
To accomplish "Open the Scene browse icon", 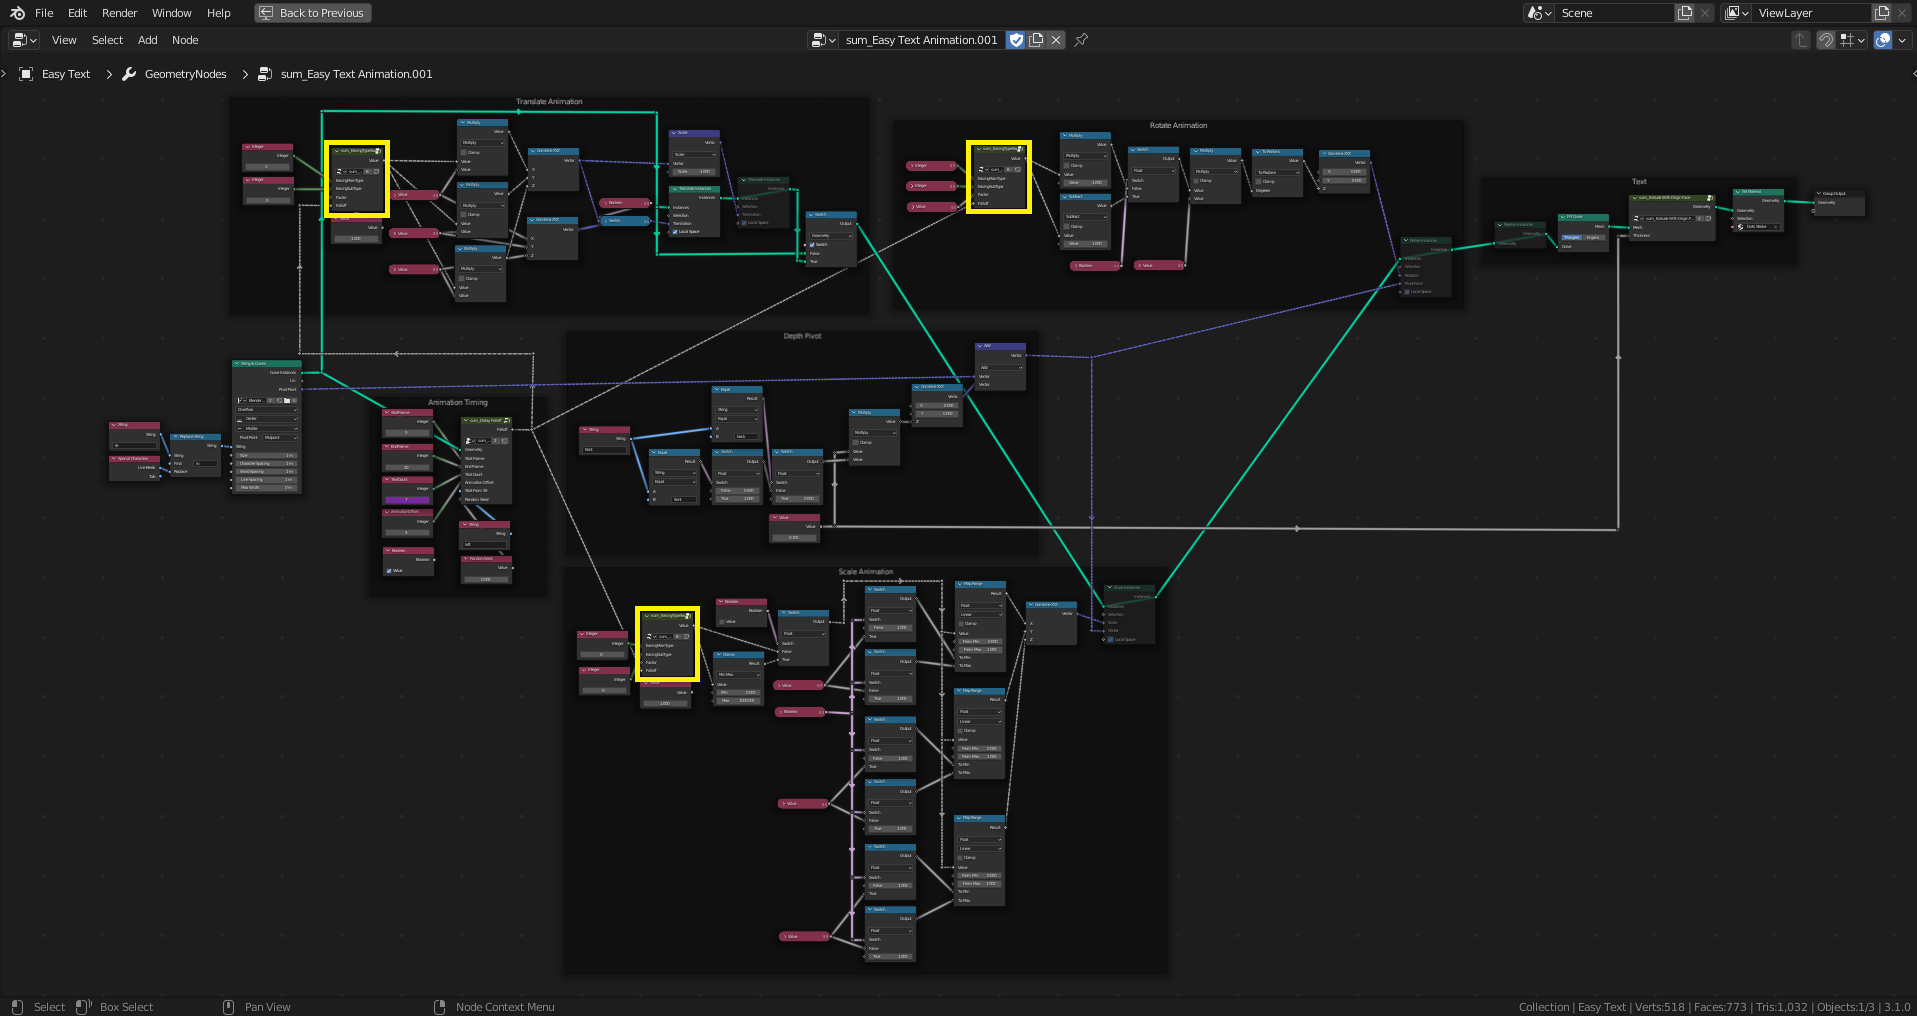I will tap(1540, 13).
